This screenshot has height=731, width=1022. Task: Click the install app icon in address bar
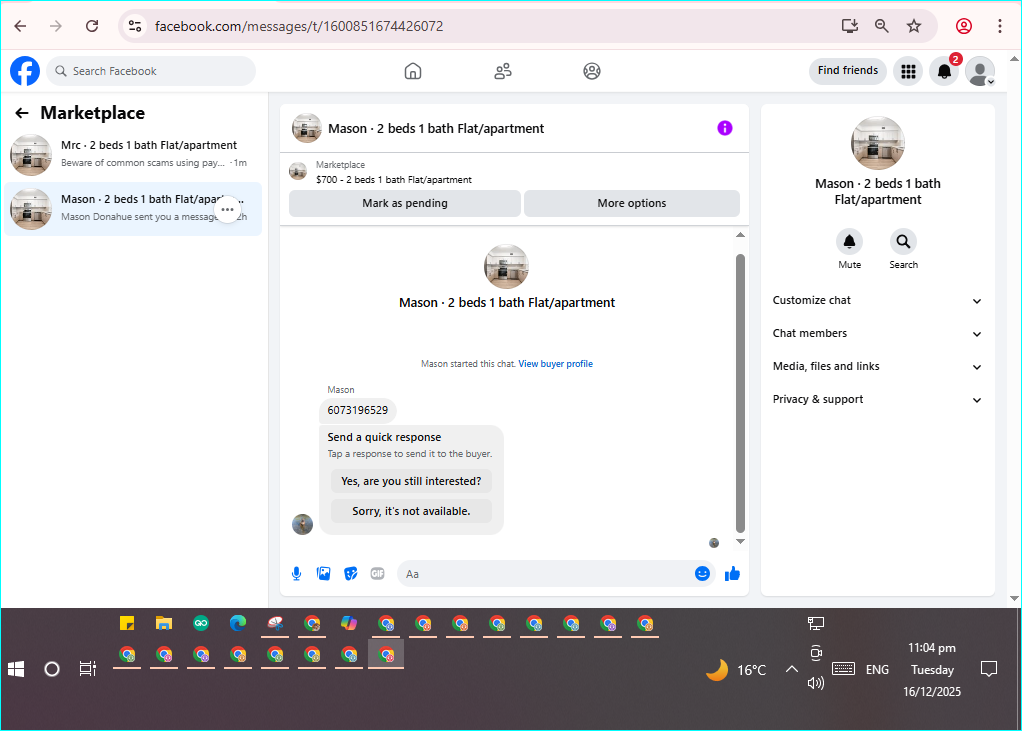pos(849,26)
